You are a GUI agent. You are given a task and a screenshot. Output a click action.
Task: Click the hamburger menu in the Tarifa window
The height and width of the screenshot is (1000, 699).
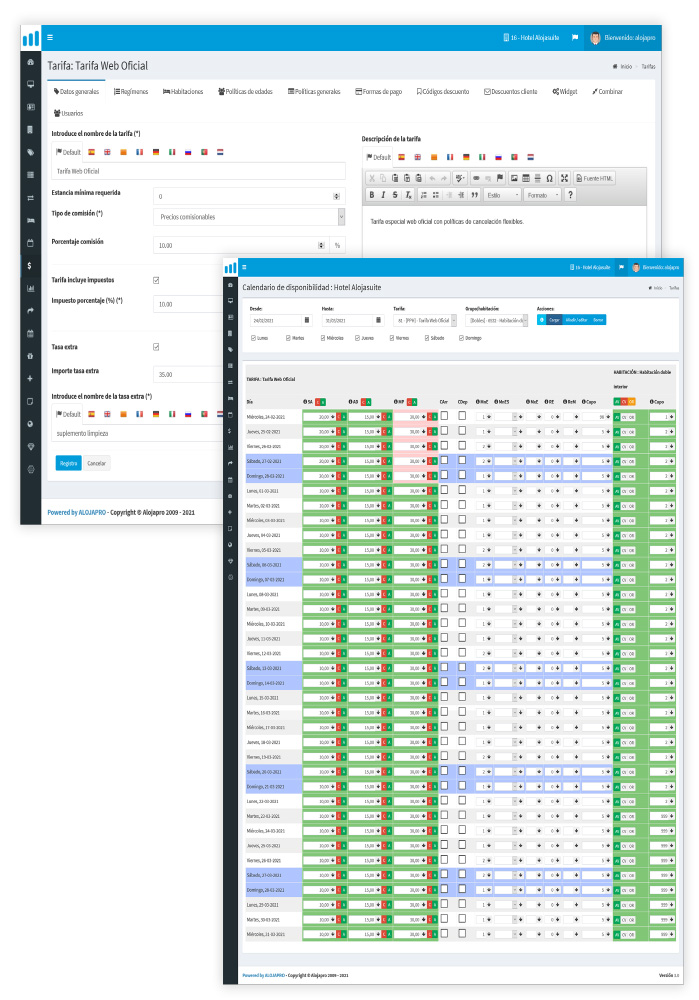click(50, 37)
